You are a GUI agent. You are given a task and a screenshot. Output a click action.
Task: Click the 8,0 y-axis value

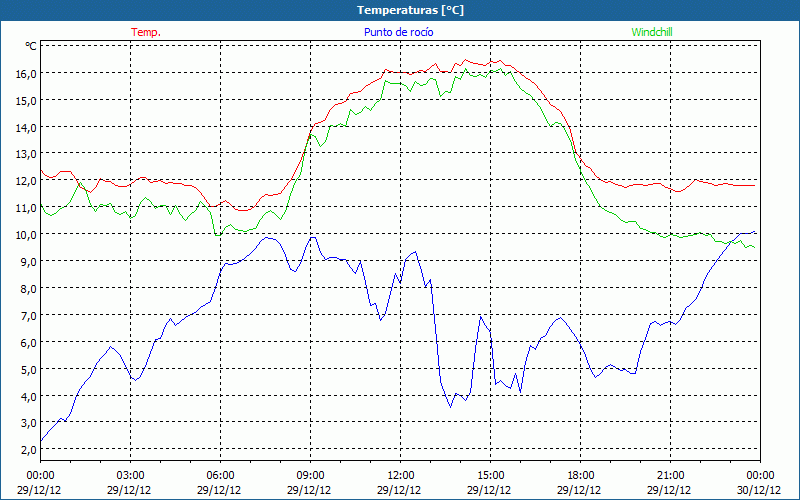29,289
